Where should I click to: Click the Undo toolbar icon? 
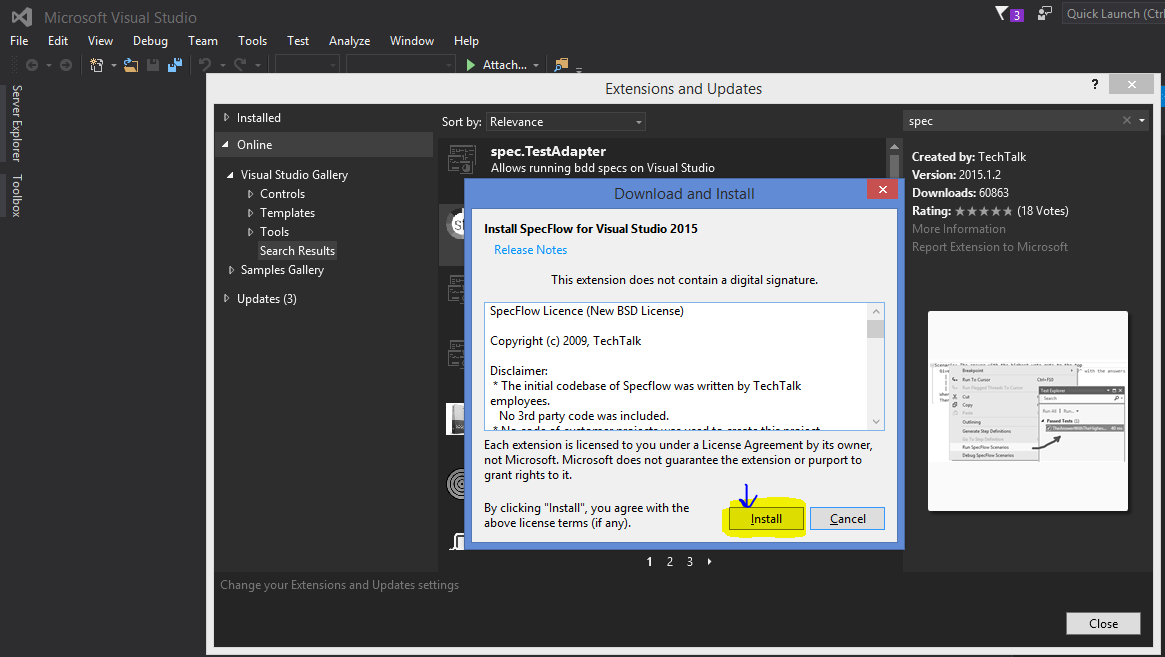click(204, 64)
